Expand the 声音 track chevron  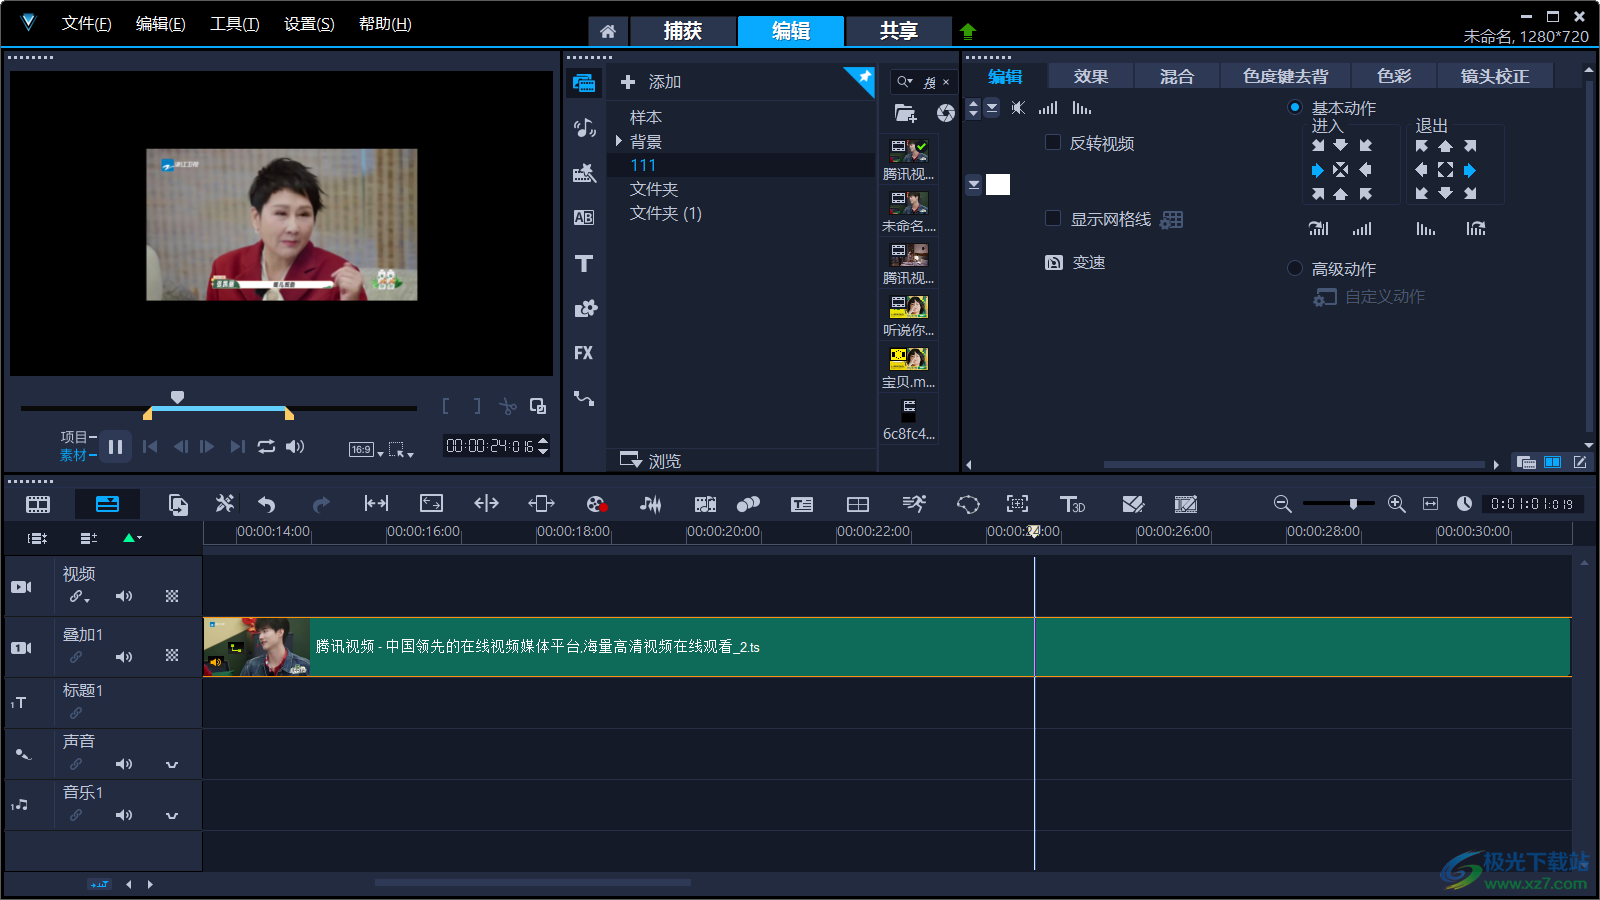(x=172, y=765)
